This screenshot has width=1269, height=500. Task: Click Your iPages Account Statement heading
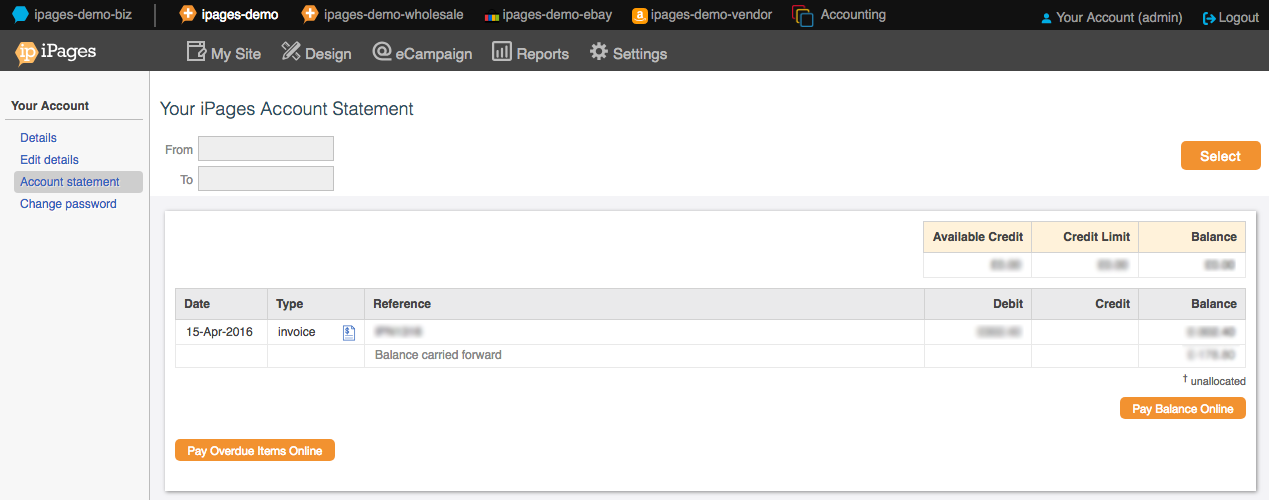[287, 109]
